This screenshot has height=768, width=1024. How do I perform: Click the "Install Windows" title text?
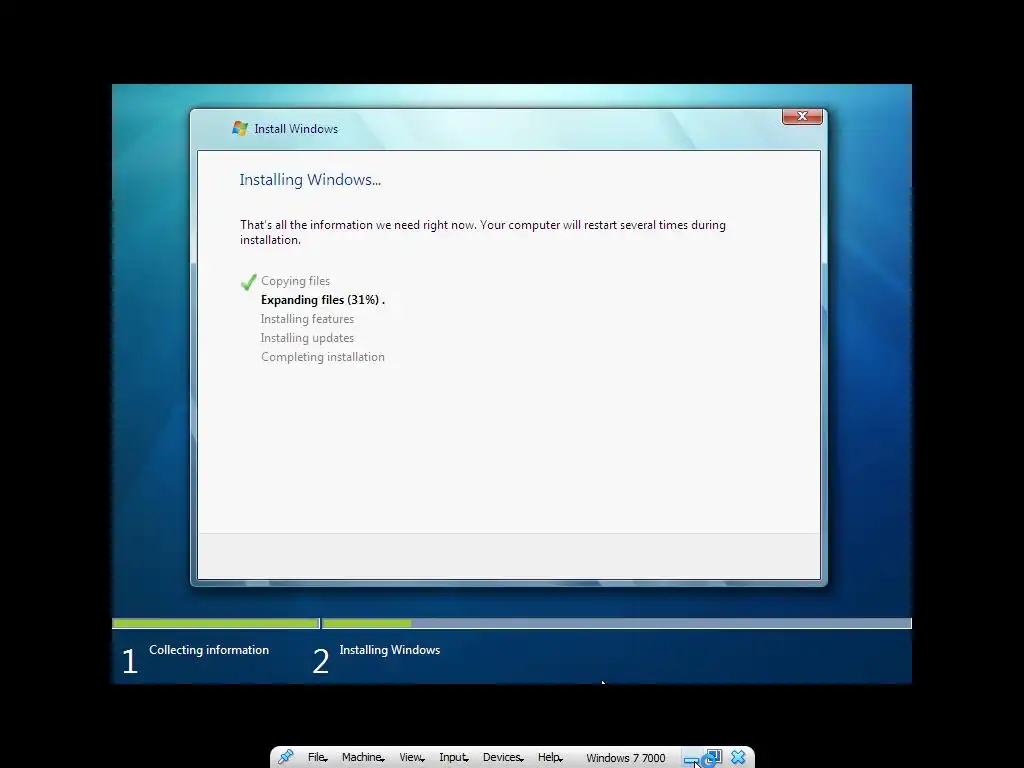click(x=296, y=129)
